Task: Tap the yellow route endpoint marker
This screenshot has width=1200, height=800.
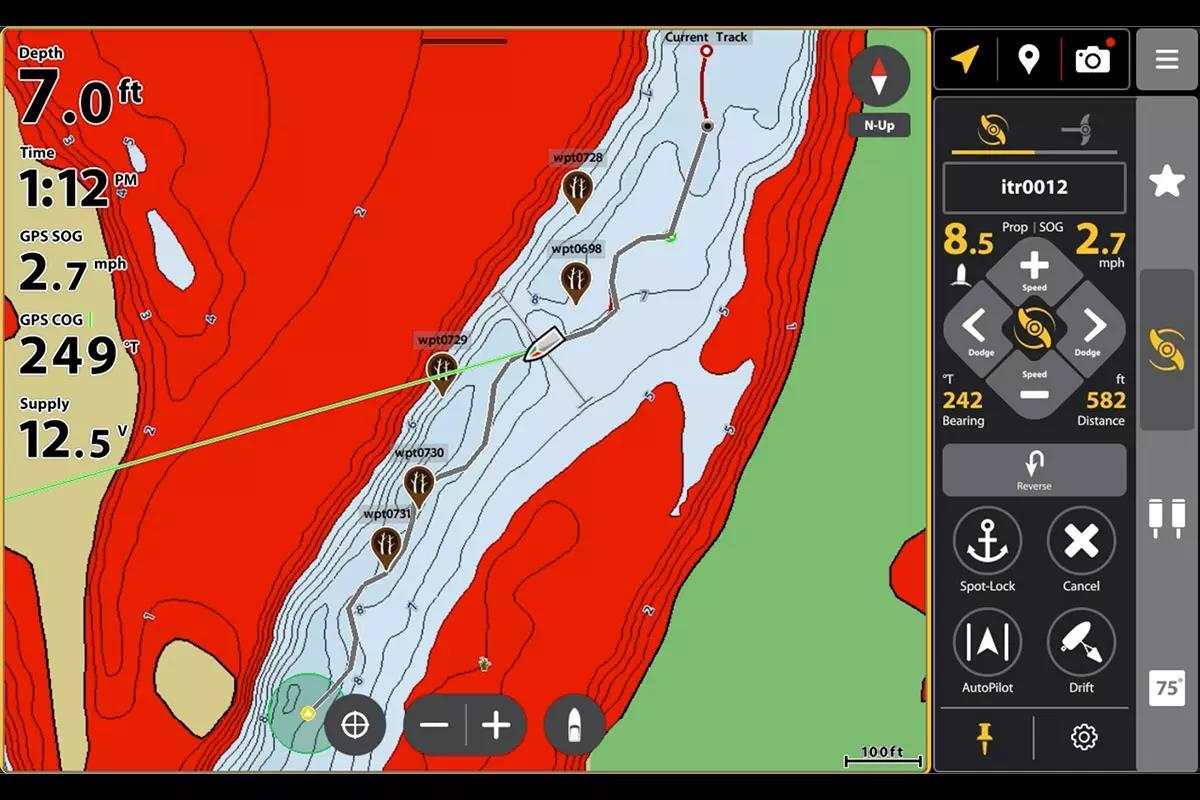Action: (308, 713)
